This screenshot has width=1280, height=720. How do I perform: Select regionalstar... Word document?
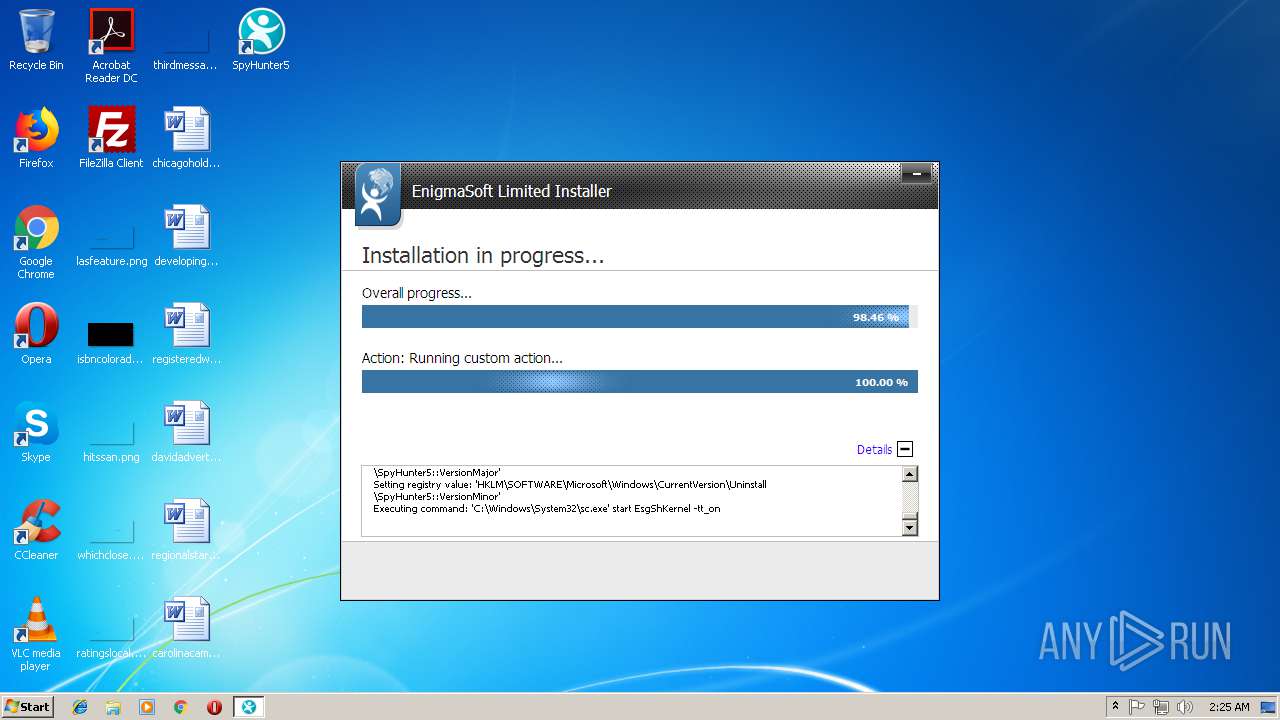(186, 530)
